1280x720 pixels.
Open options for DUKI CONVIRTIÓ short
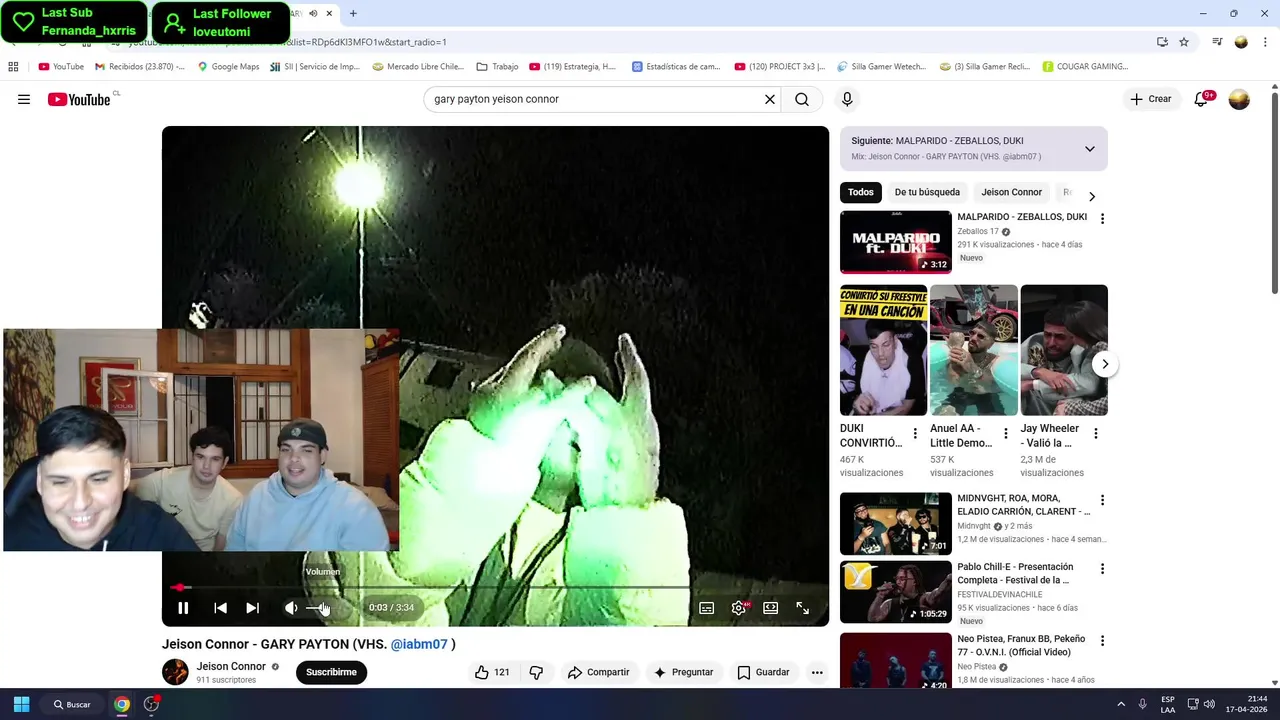click(914, 434)
